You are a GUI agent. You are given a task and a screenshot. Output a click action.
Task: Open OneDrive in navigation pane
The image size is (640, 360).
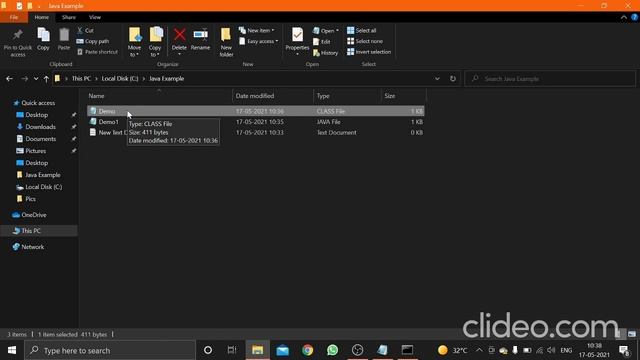tap(33, 215)
